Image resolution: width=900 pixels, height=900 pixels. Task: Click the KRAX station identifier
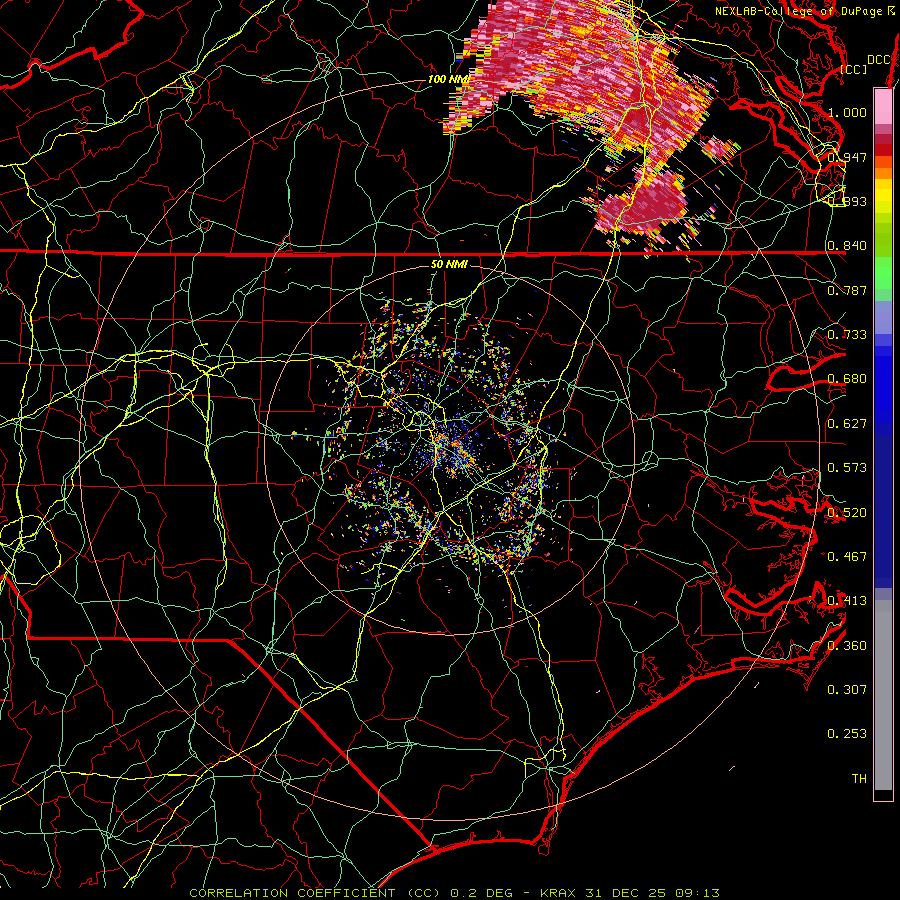point(560,893)
